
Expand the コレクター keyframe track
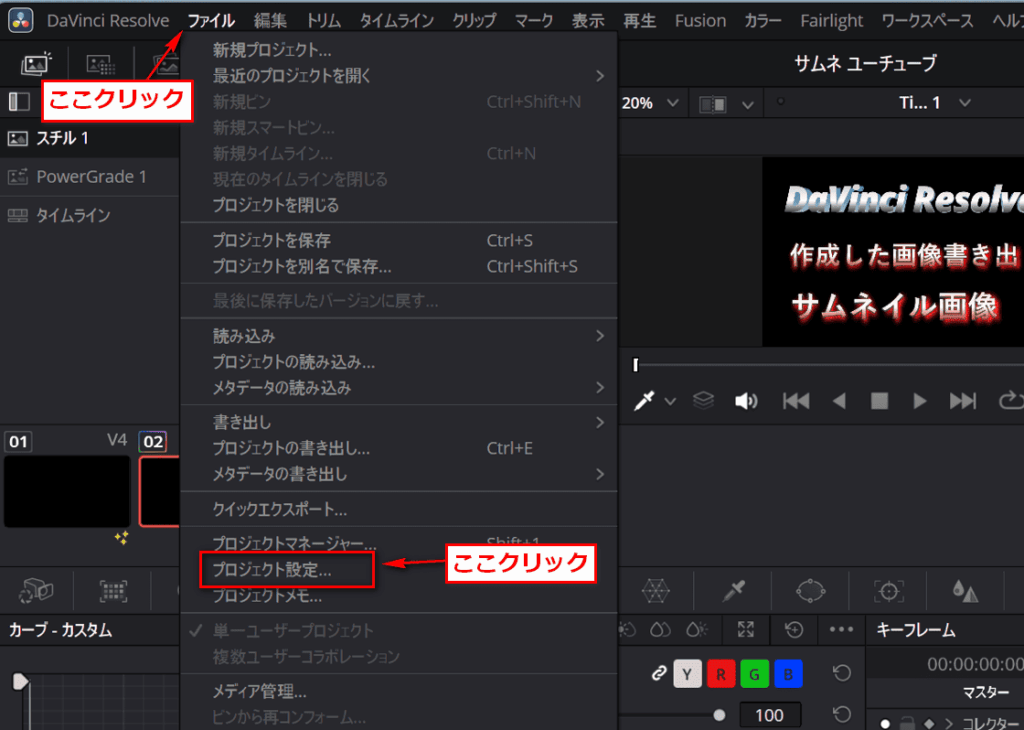948,723
